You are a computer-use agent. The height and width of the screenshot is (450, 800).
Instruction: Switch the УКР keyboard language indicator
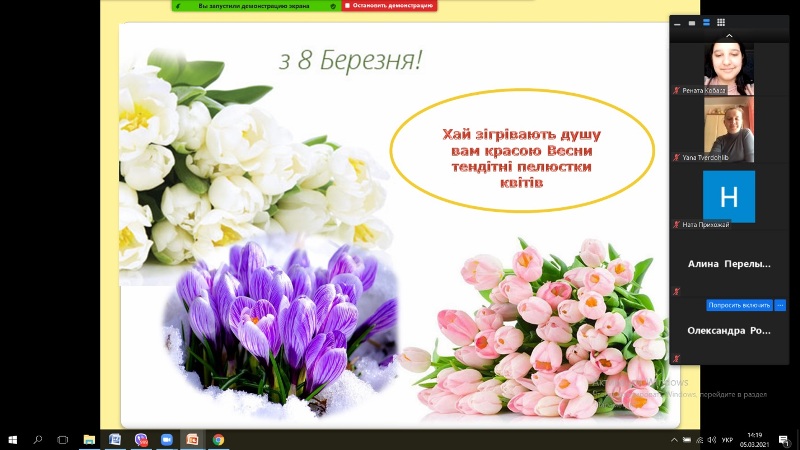click(728, 440)
